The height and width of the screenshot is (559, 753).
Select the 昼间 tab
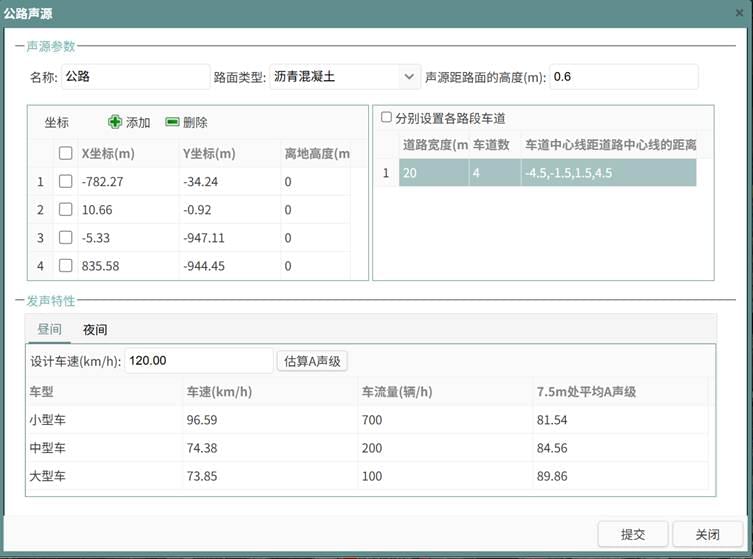49,329
